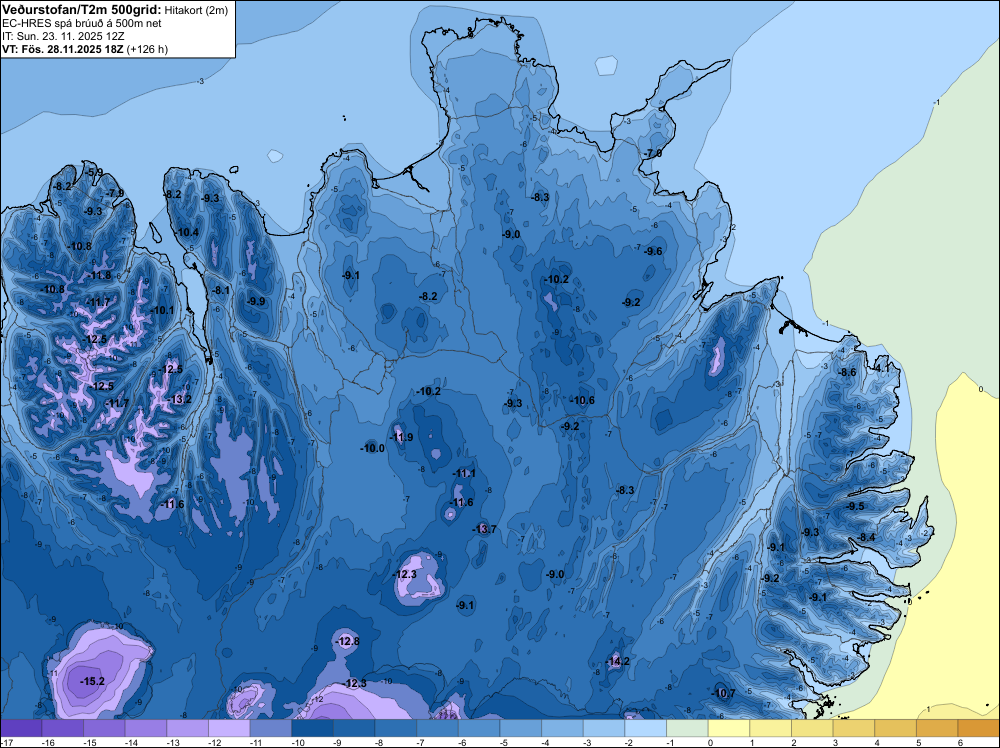
Task: Click the -10.1 temperature label
Action: [162, 310]
